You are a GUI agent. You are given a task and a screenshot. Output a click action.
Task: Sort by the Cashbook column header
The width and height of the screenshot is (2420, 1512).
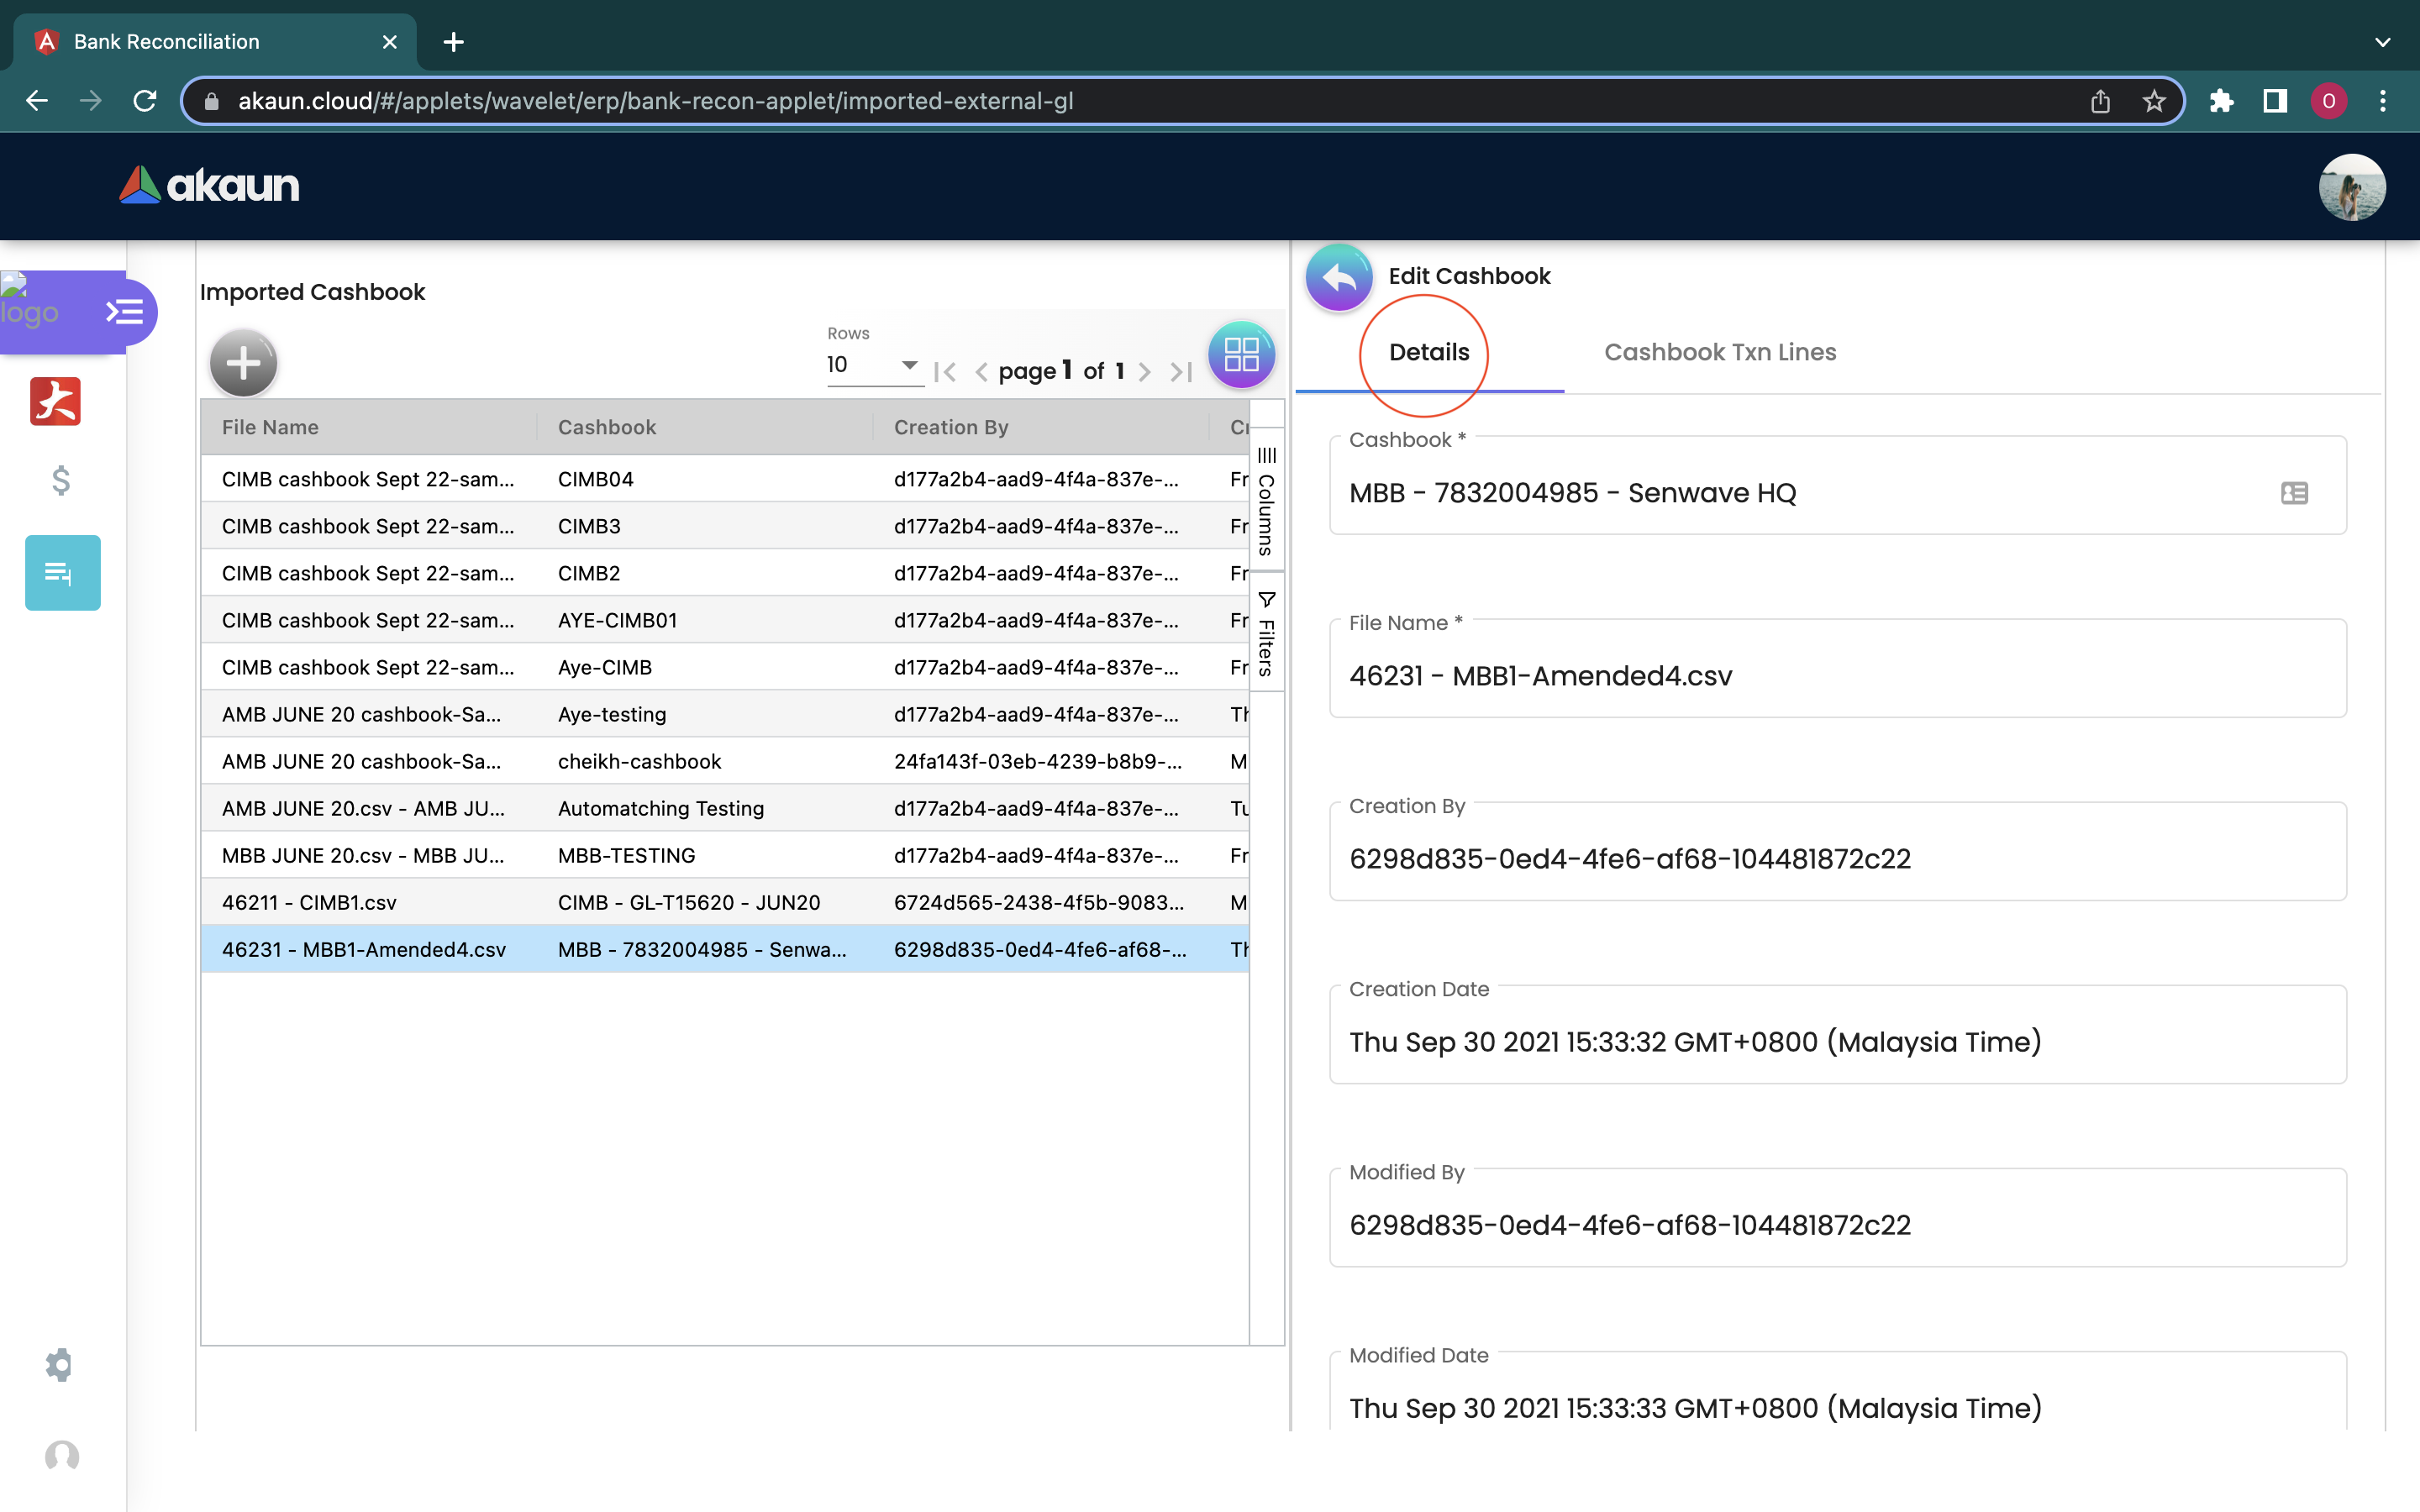pos(607,427)
